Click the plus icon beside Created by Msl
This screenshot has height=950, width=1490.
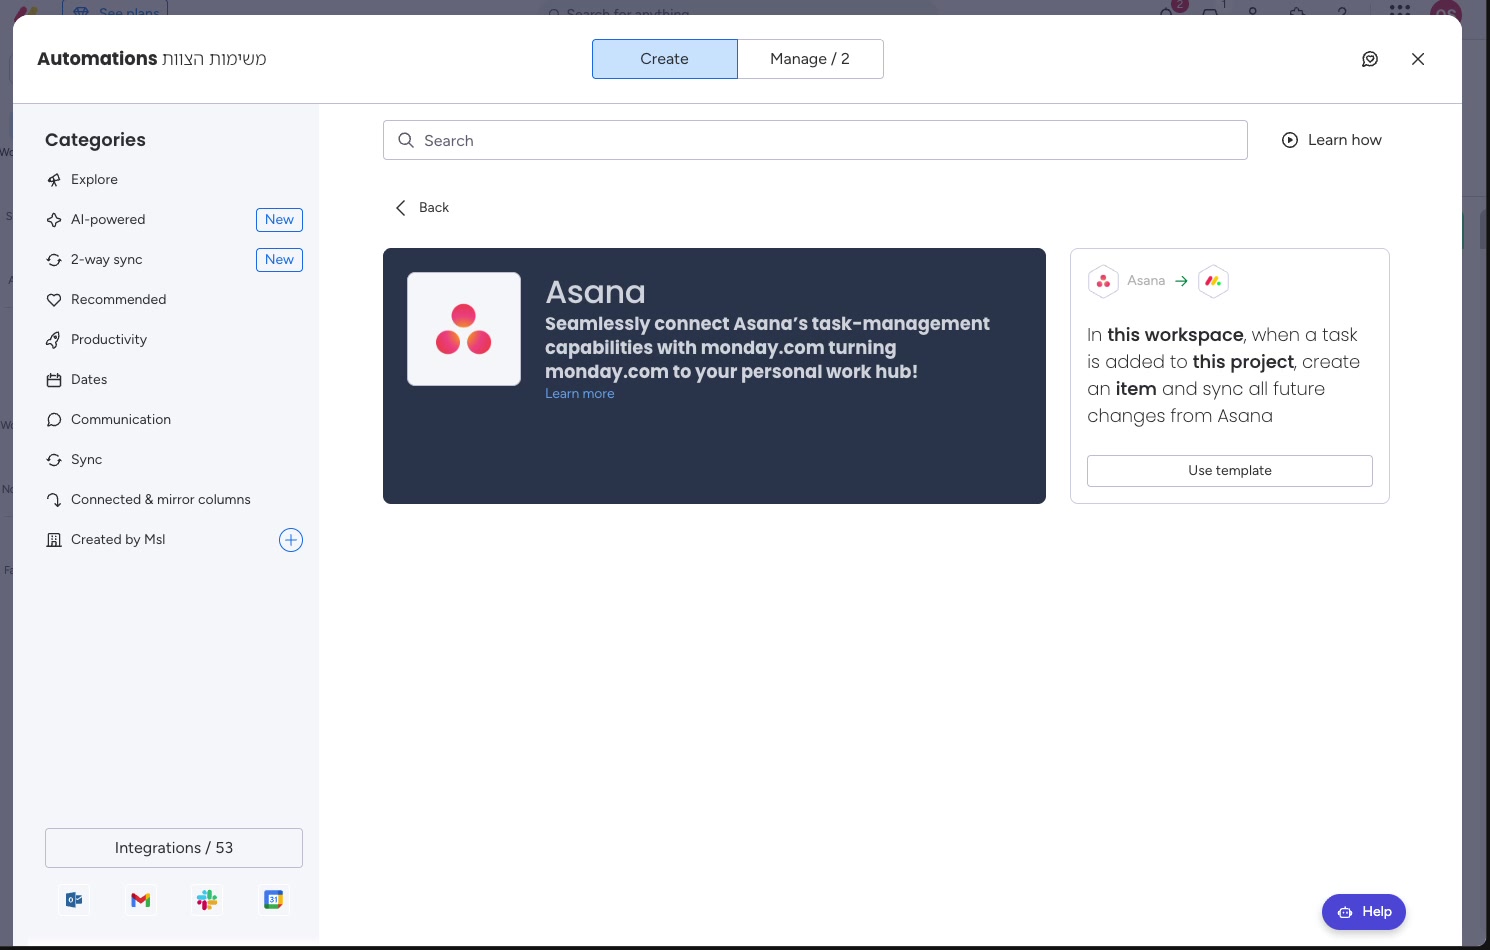[291, 540]
